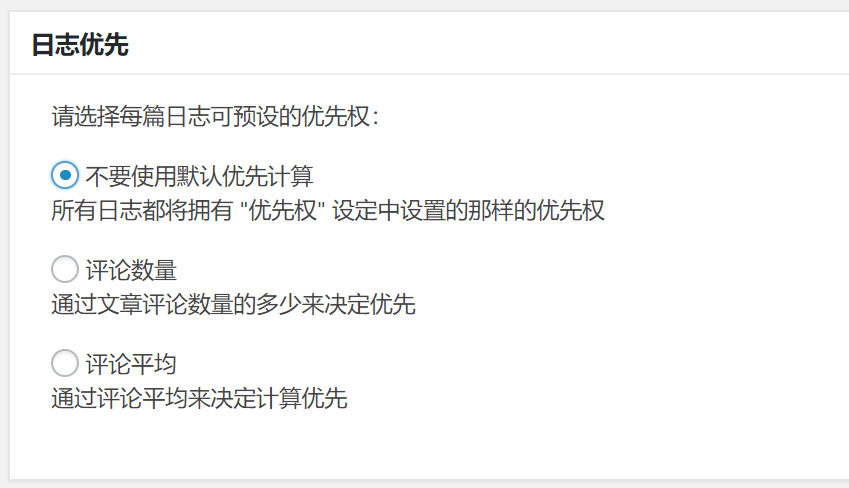
Task: Click the divider line beneath the 日志优先 heading
Action: pyautogui.click(x=429, y=74)
